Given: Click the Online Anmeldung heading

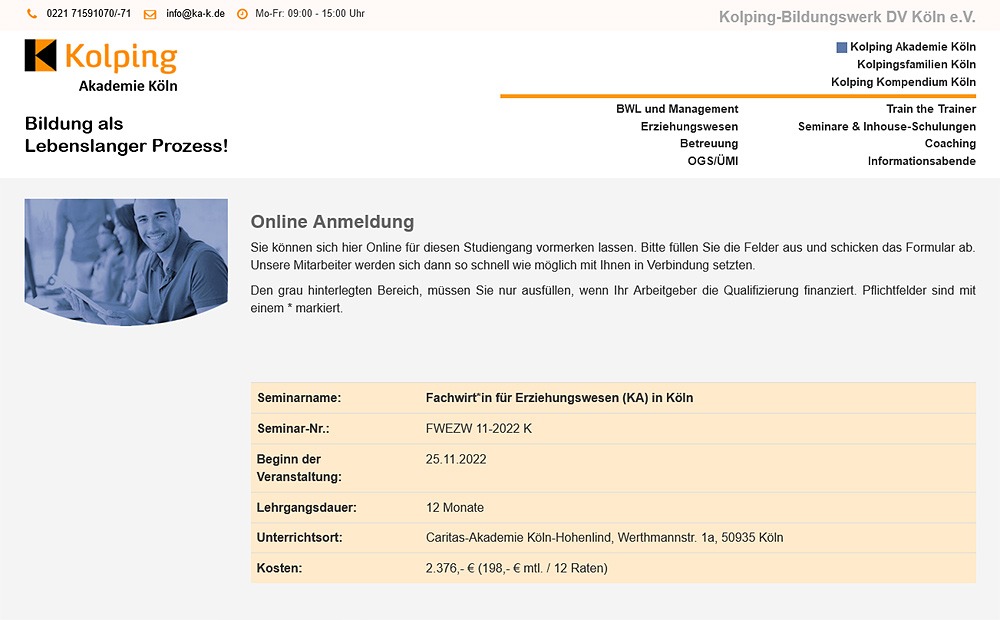Looking at the screenshot, I should (332, 221).
